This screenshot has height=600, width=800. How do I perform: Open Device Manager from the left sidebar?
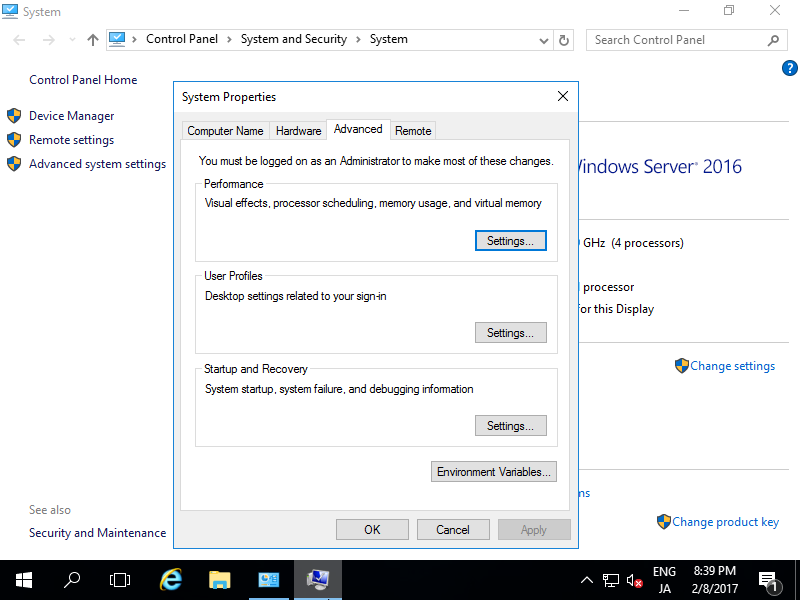click(68, 115)
